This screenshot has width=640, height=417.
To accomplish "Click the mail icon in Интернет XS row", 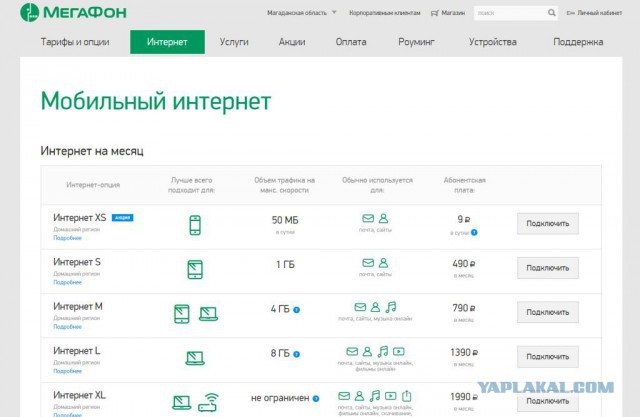I will coord(368,218).
